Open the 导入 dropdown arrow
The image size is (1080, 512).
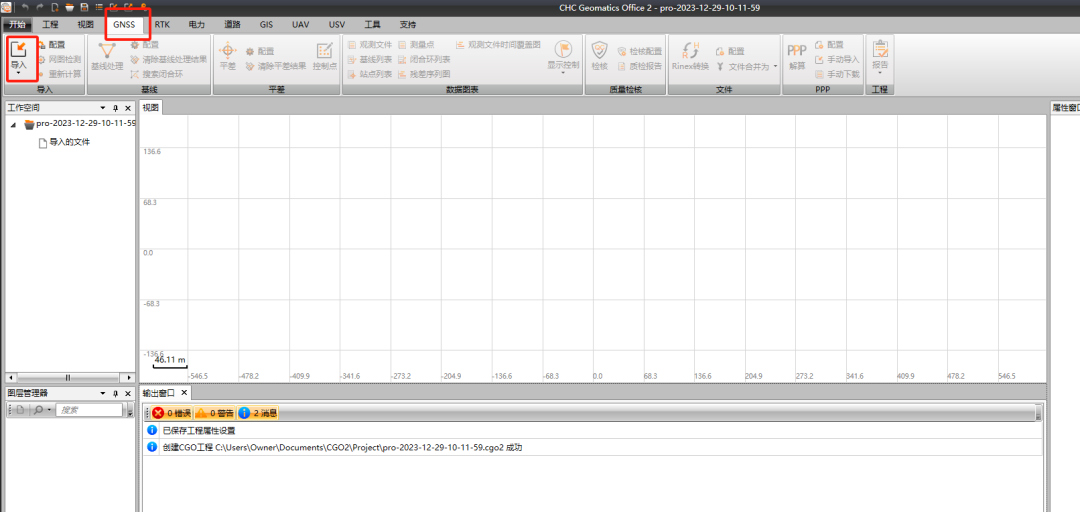[19, 73]
